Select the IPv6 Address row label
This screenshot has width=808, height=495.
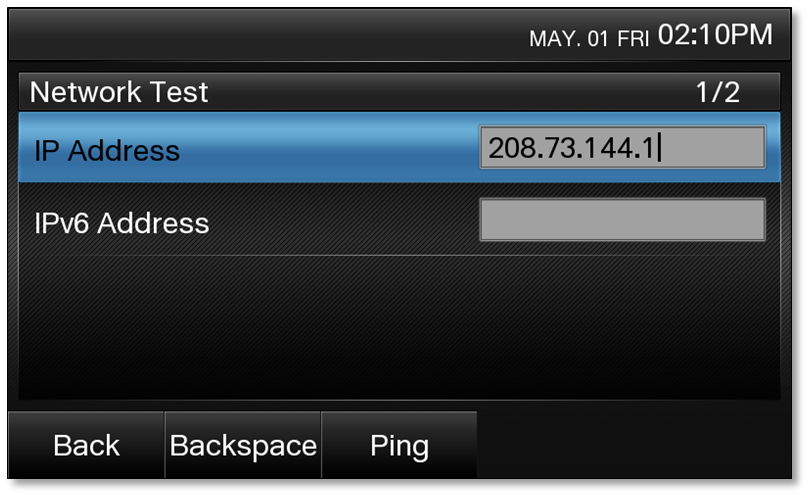coord(122,222)
